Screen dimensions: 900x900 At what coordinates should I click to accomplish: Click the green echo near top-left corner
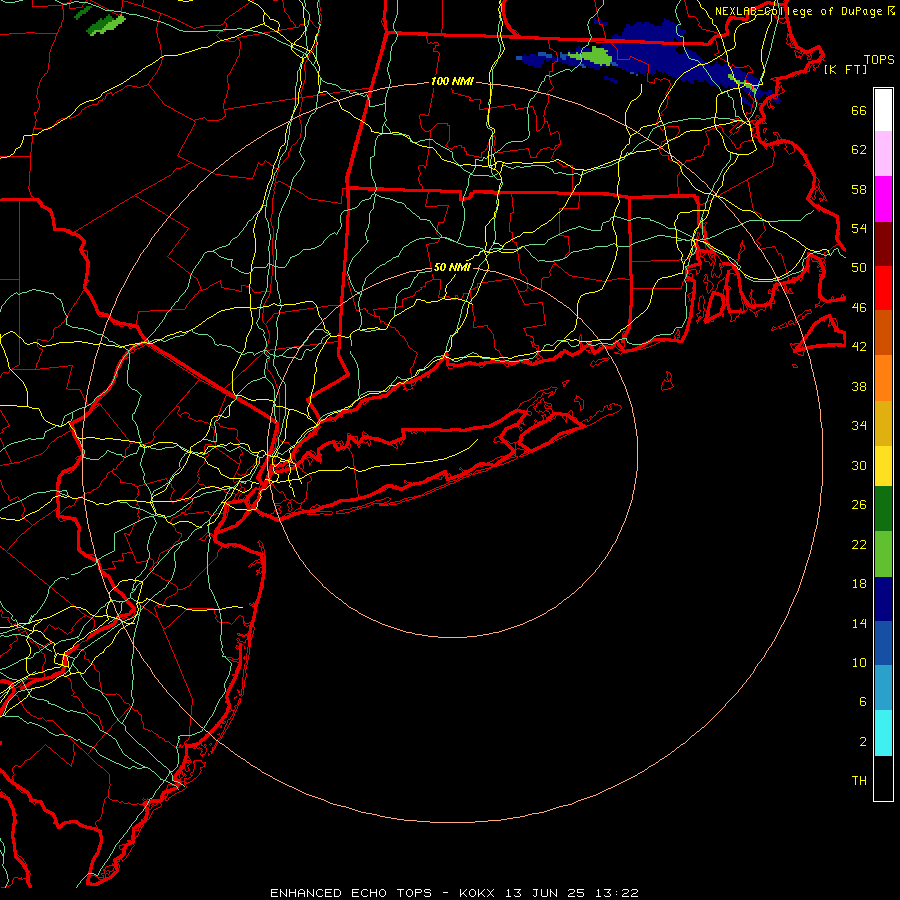(x=106, y=24)
